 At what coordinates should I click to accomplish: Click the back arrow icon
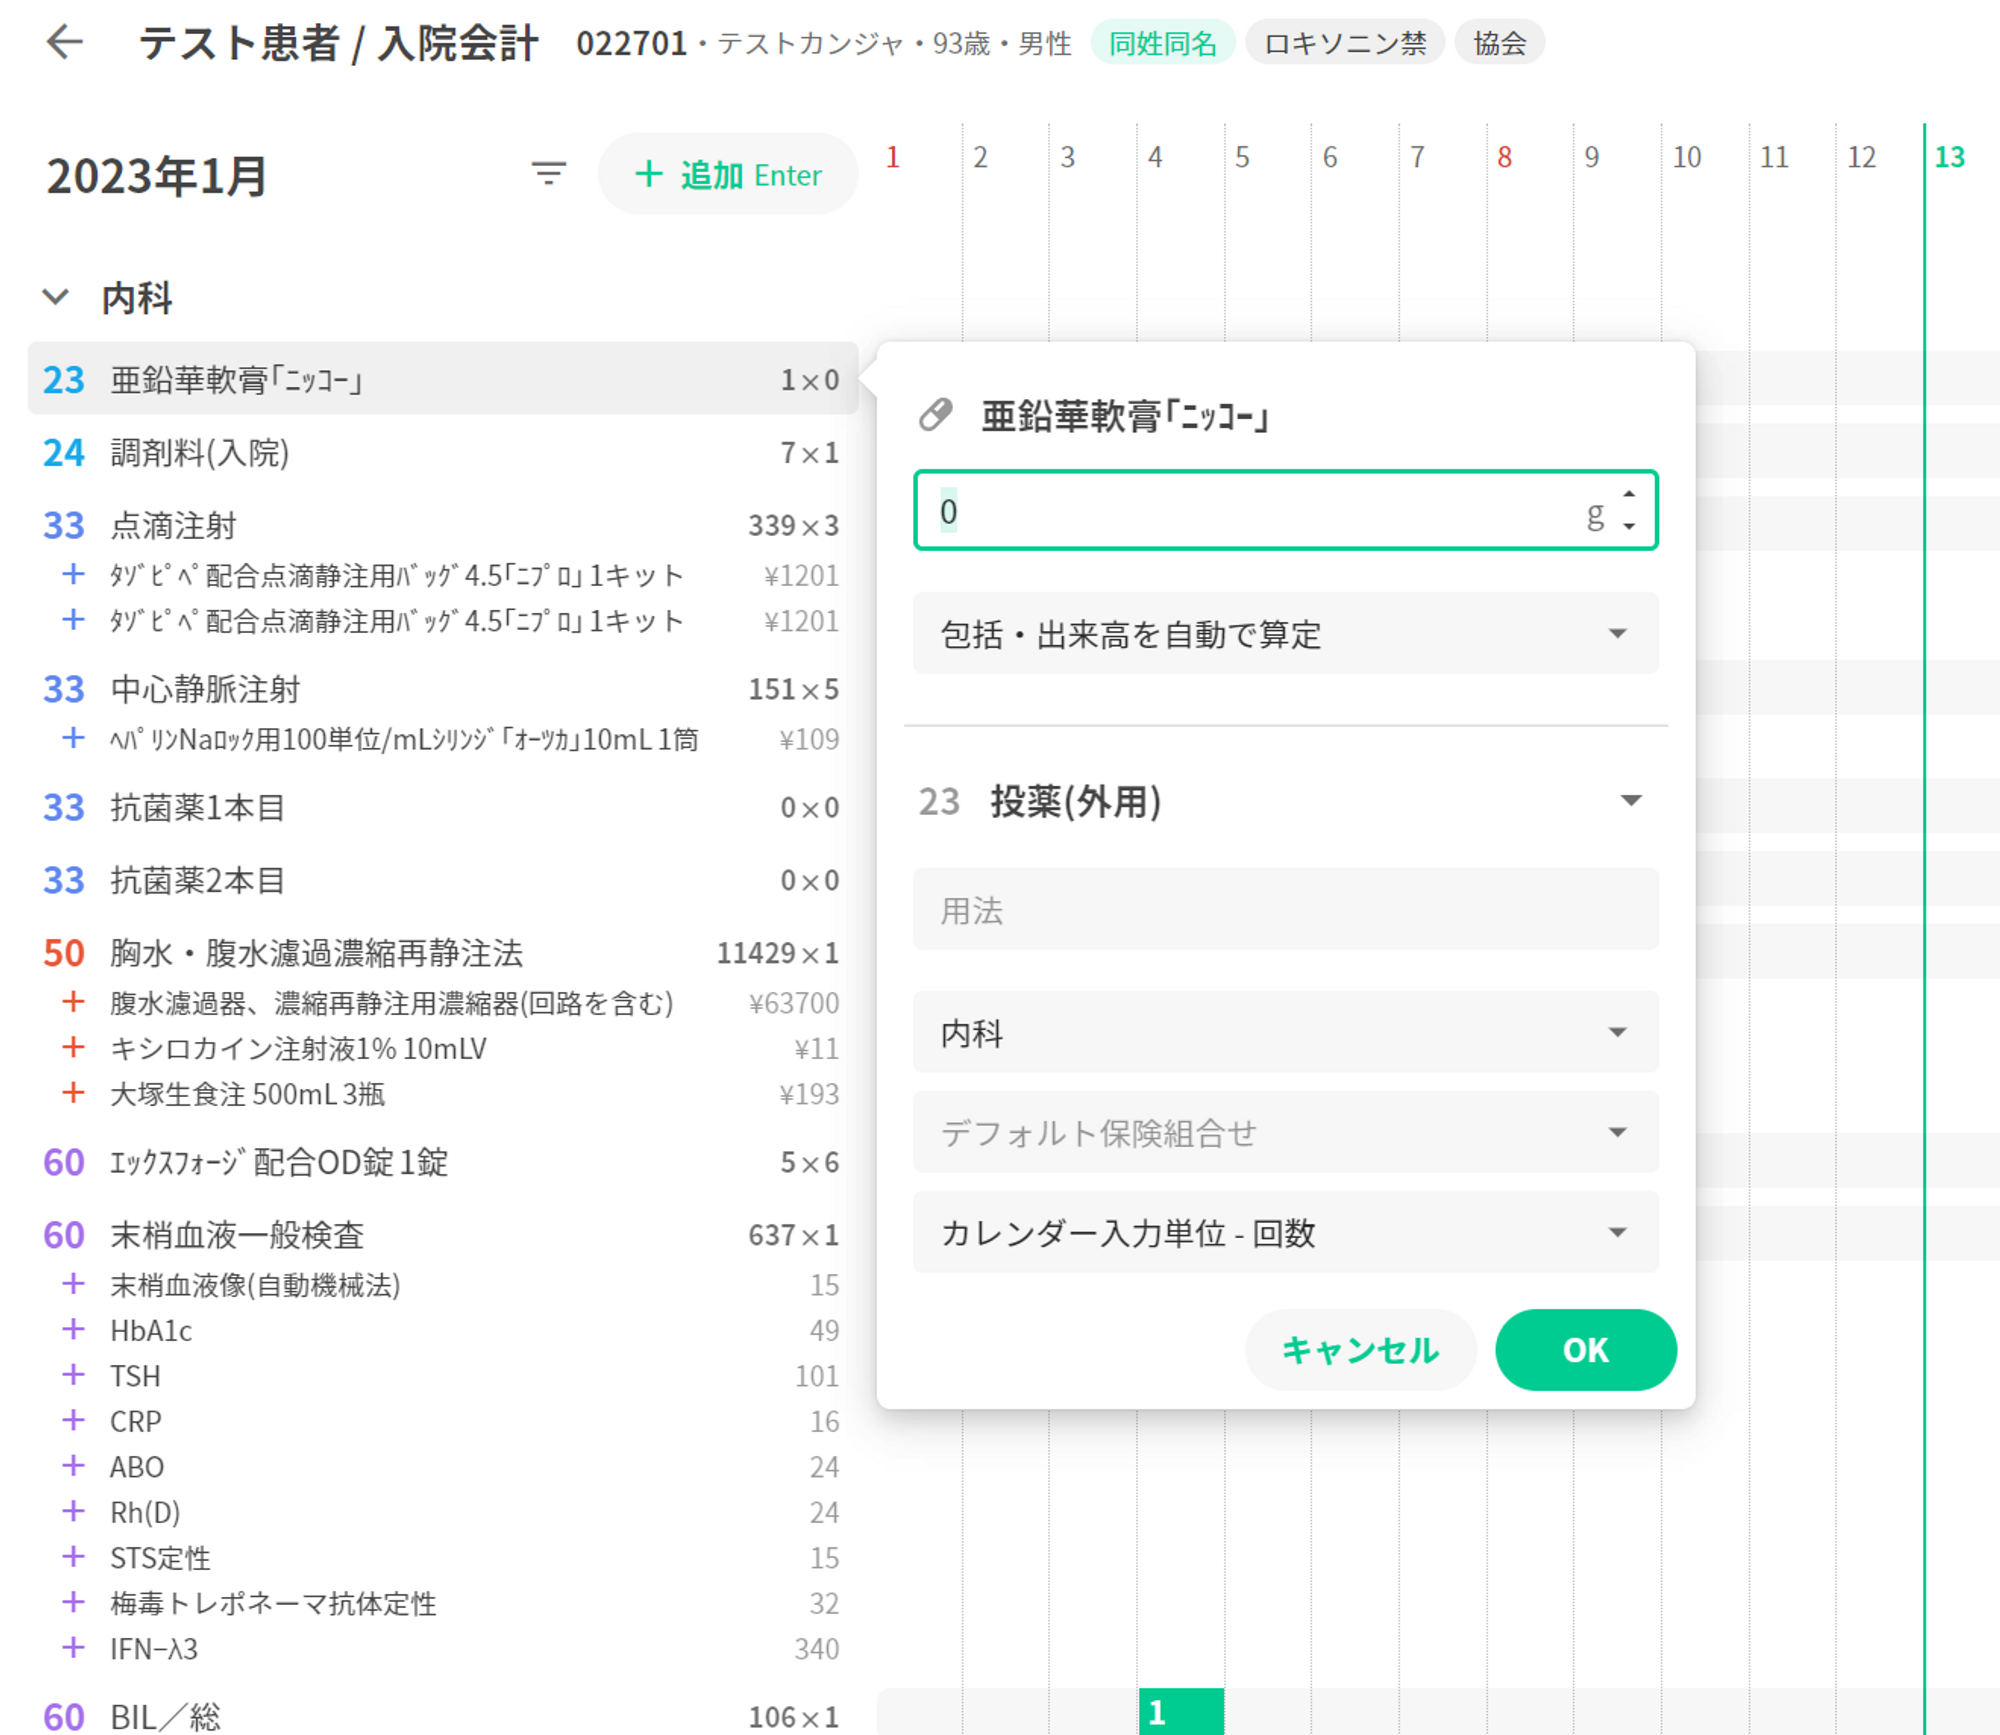click(65, 42)
